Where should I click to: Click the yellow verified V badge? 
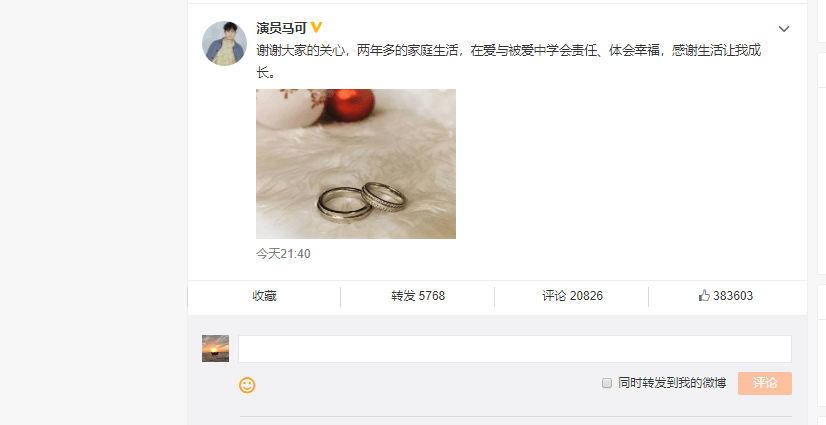tap(316, 27)
